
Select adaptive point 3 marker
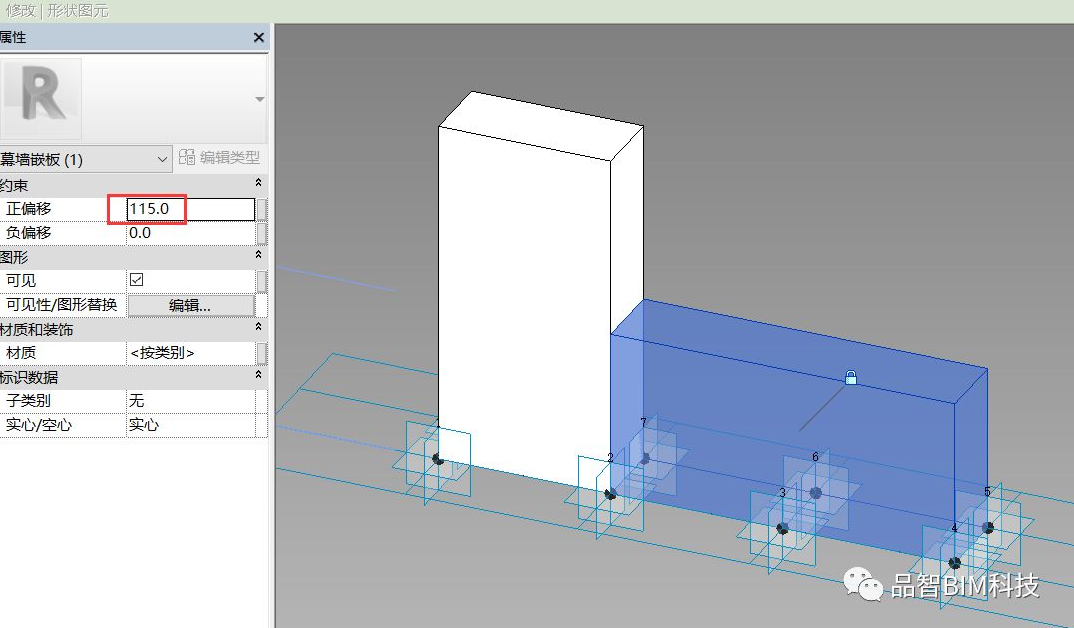pyautogui.click(x=782, y=528)
